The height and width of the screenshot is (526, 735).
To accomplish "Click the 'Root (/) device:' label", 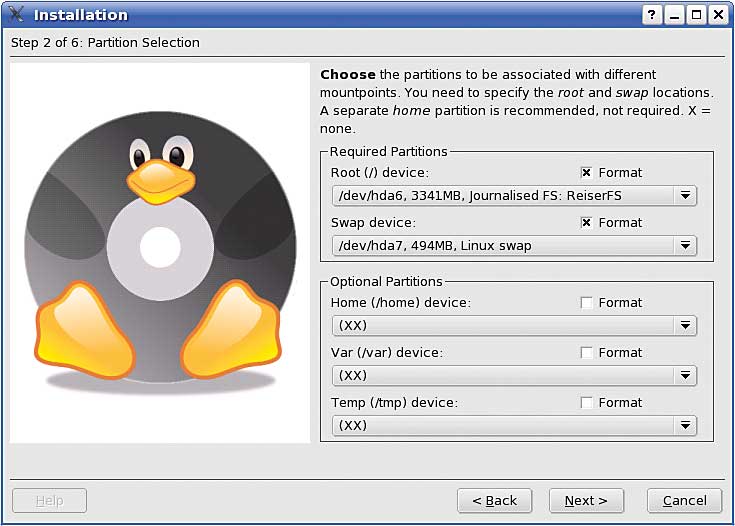I will (x=380, y=173).
